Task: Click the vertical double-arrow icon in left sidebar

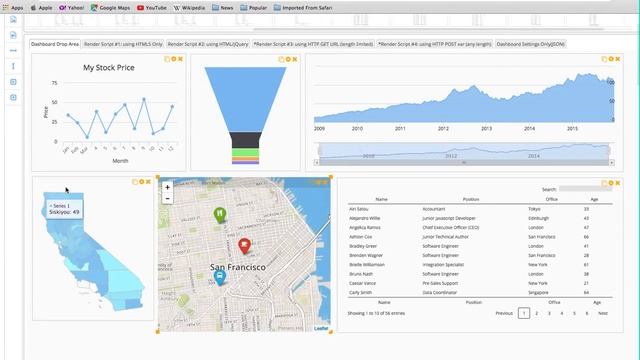Action: [13, 66]
